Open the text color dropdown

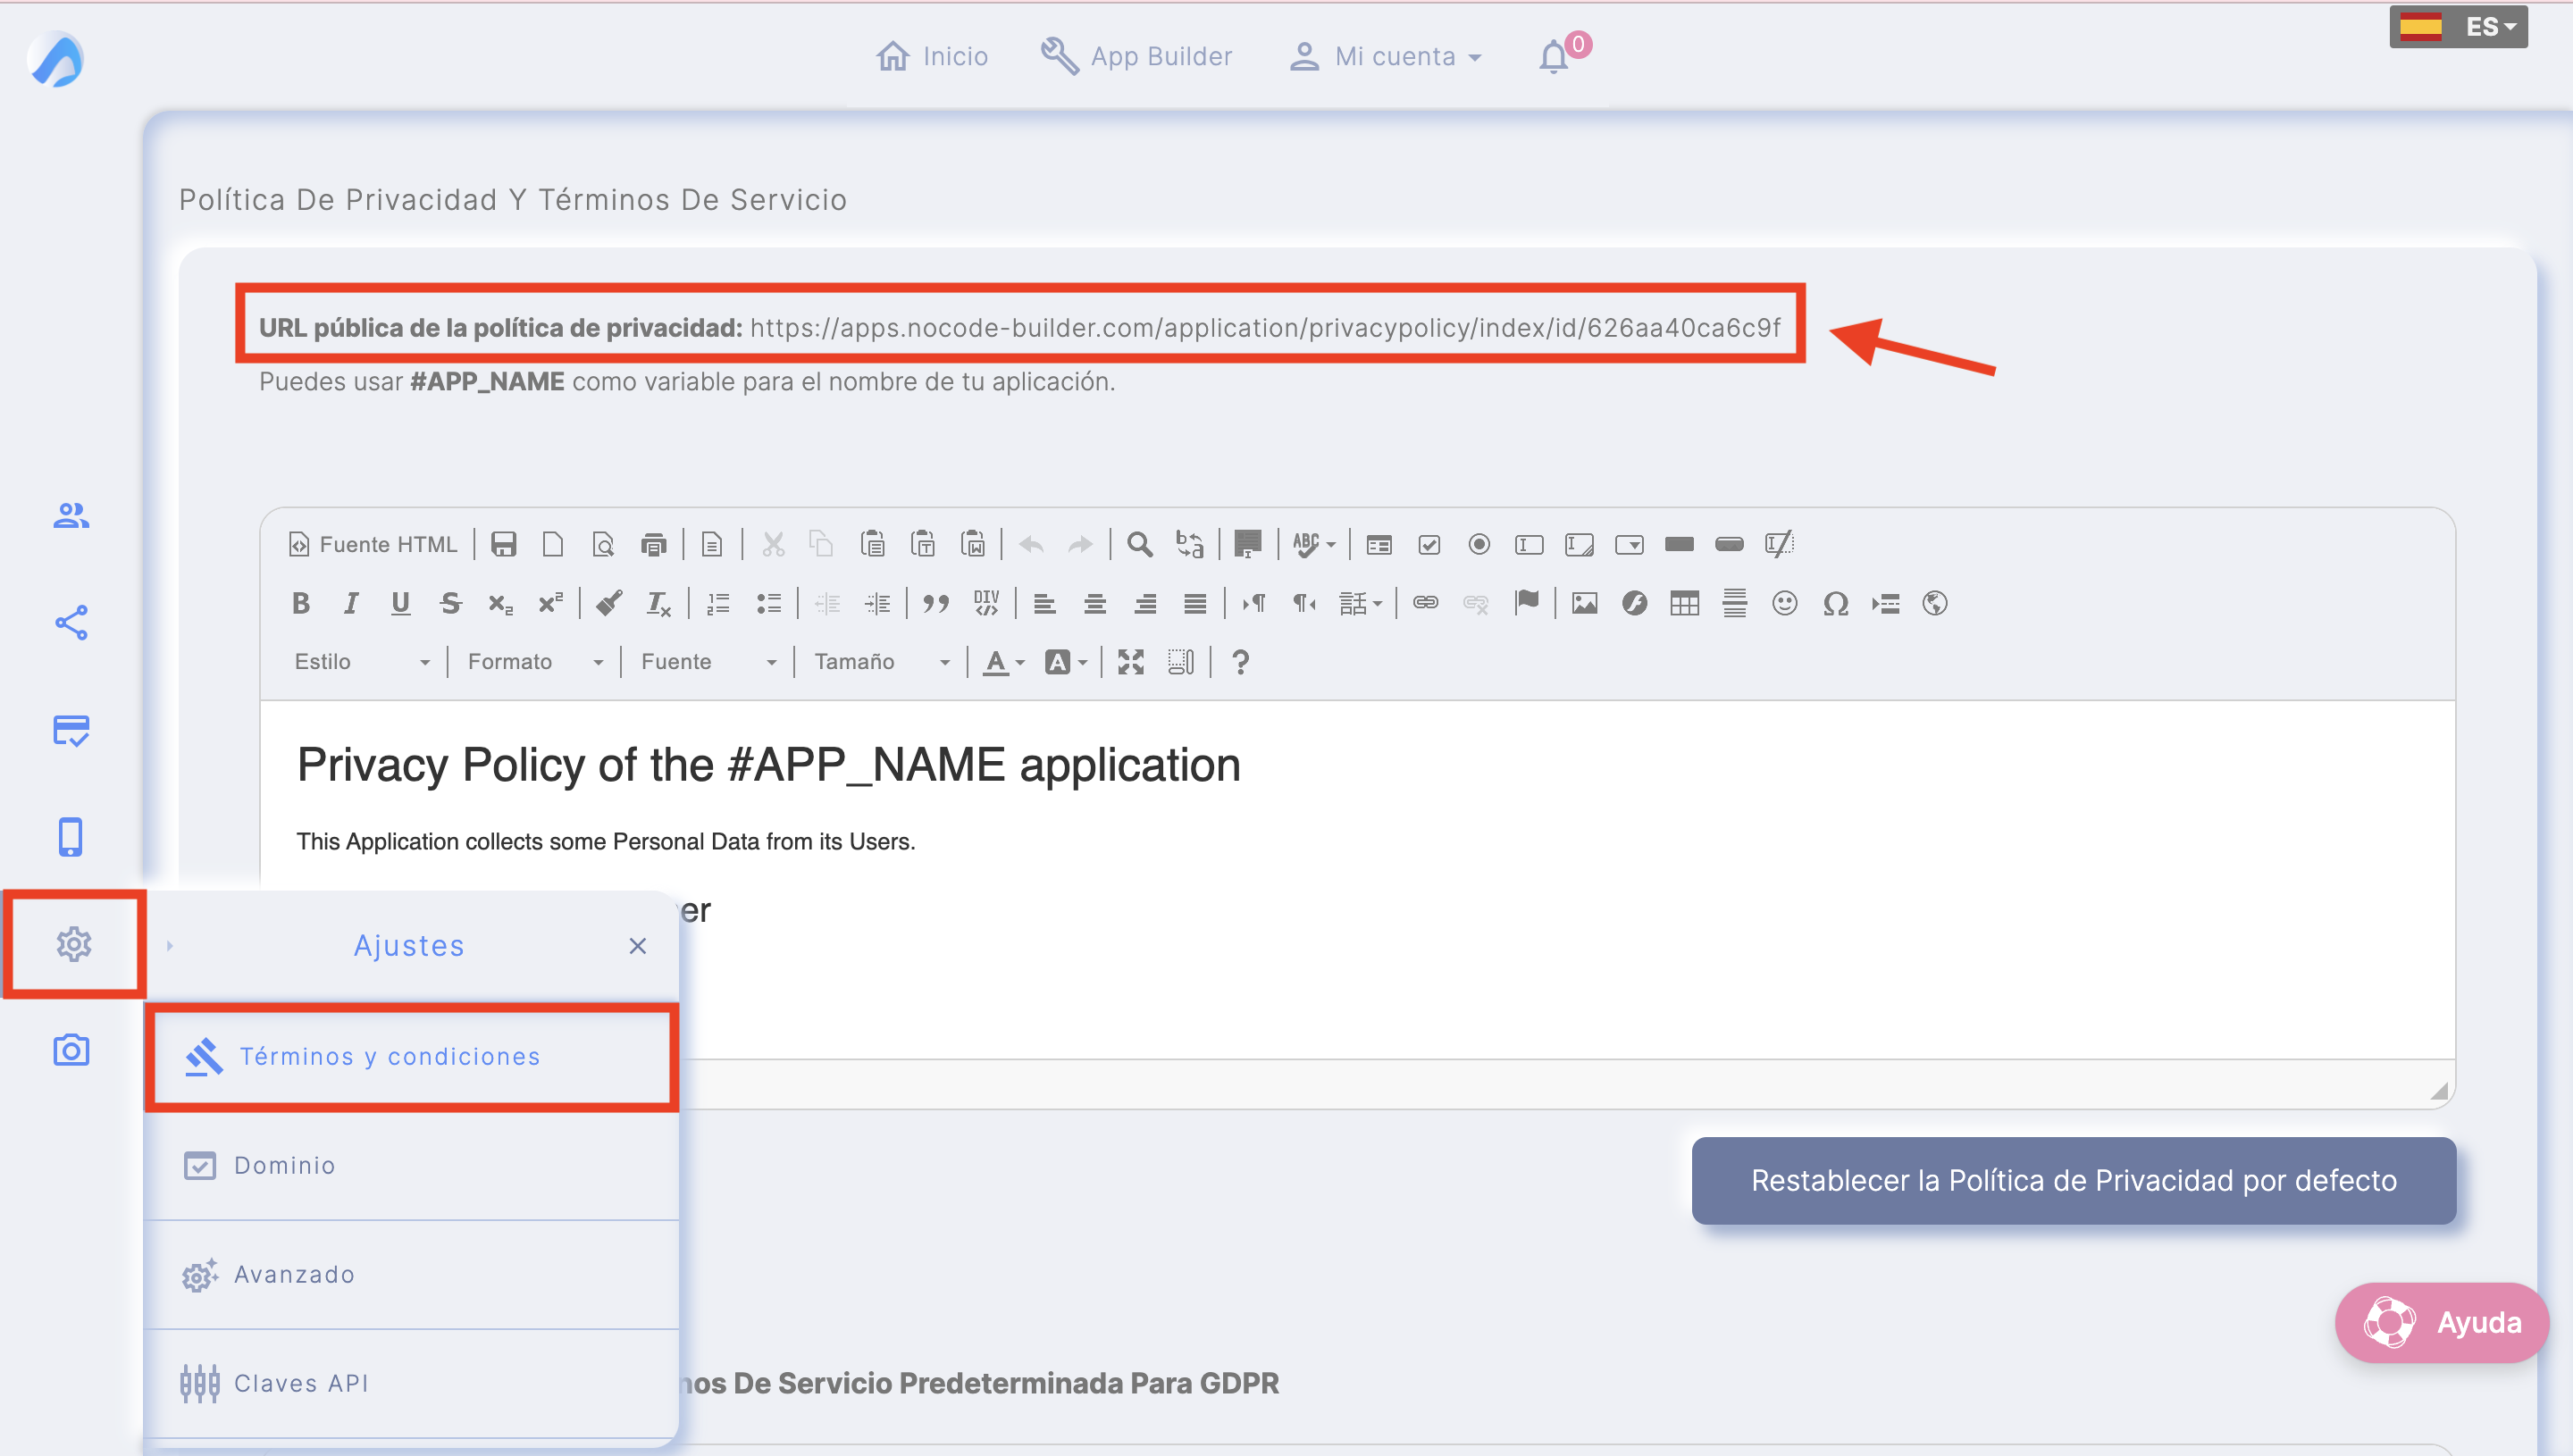tap(1004, 662)
